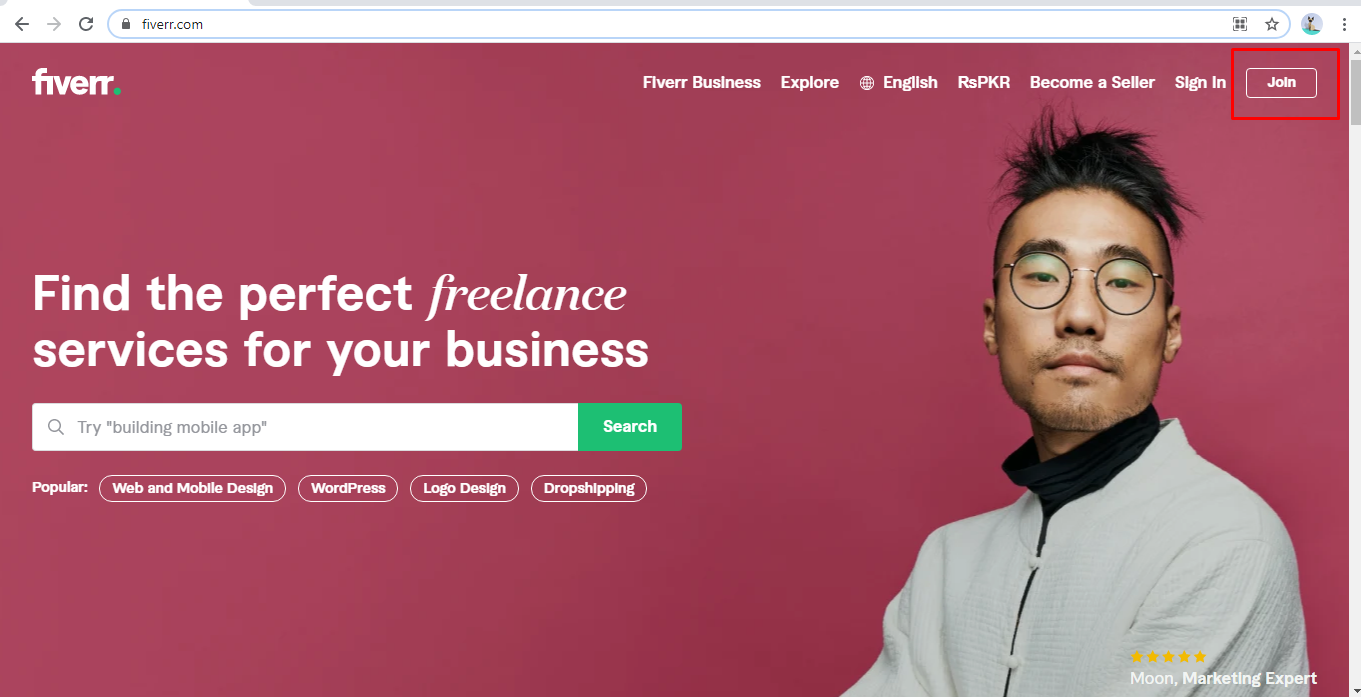Open the Explore menu item
This screenshot has height=697, width=1361.
[x=810, y=83]
